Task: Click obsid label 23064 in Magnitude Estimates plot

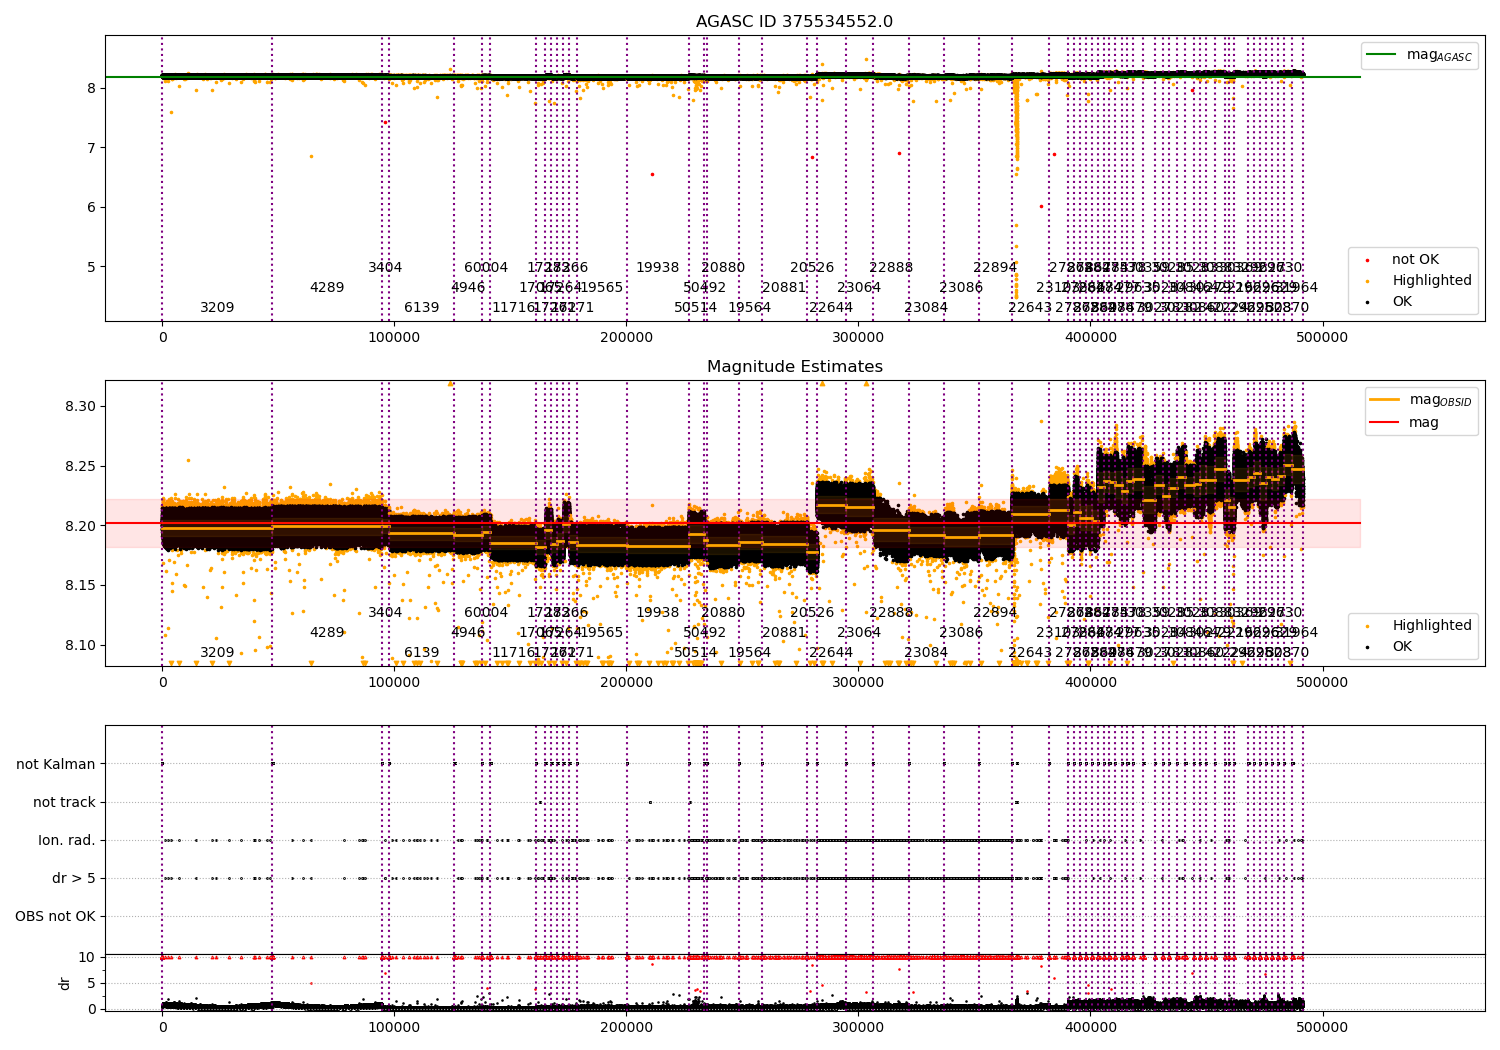Action: tap(859, 632)
